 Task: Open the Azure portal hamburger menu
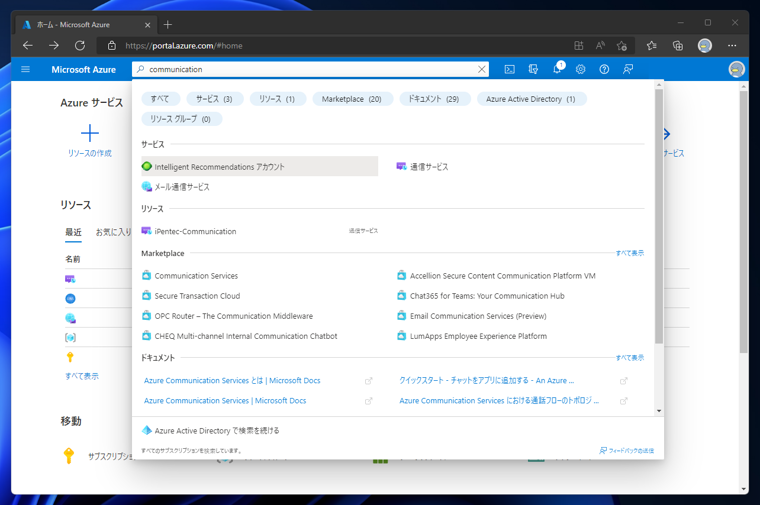(26, 69)
